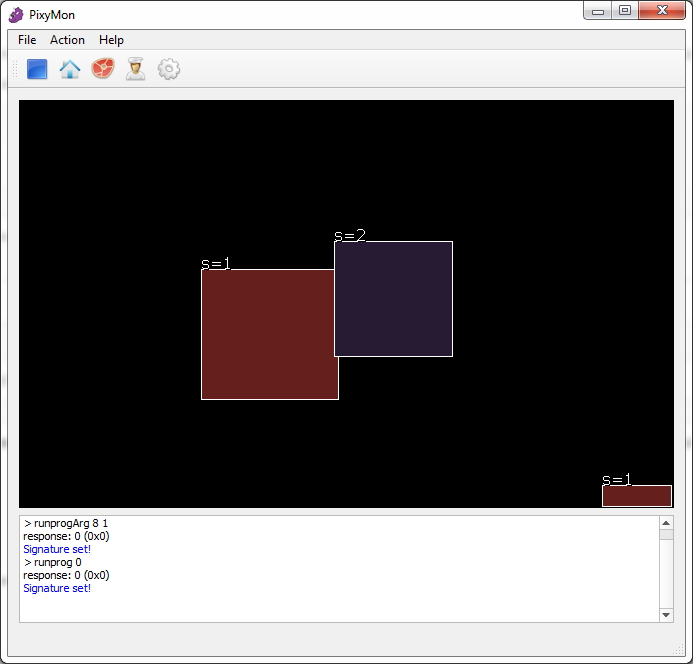
Task: Click the first 'response: 0 (0x0)' line
Action: pyautogui.click(x=66, y=536)
